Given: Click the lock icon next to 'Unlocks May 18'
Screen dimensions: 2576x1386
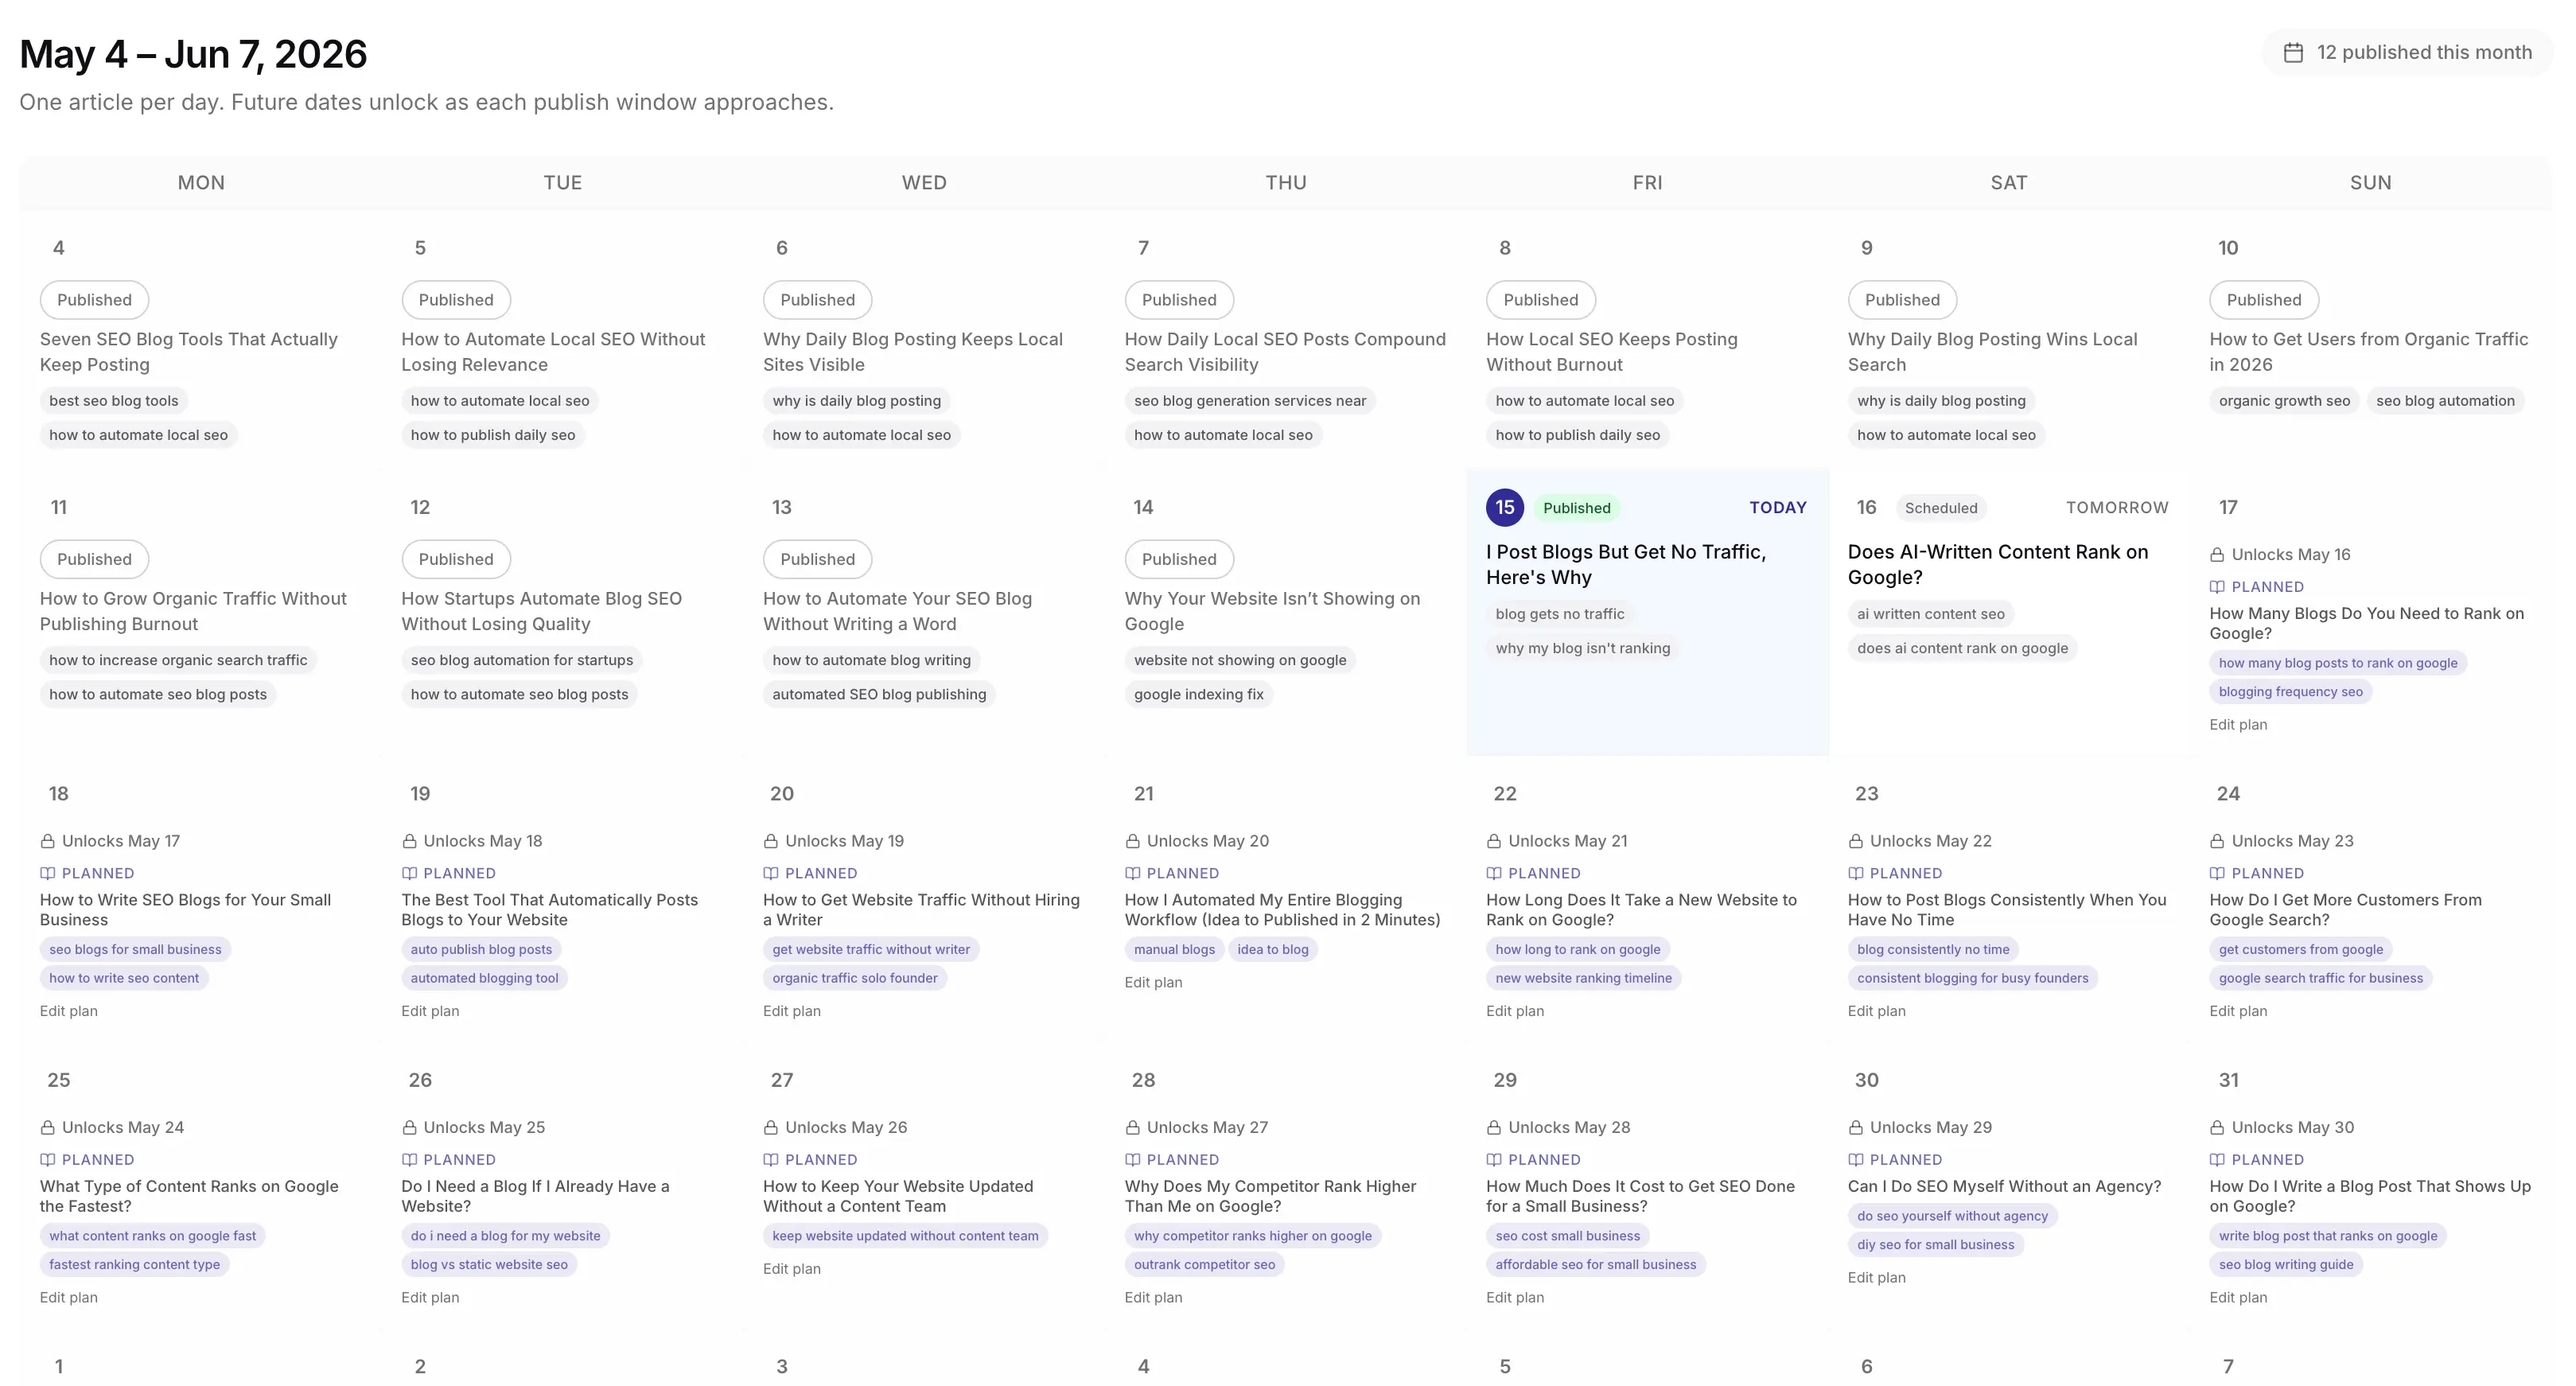Looking at the screenshot, I should 409,841.
